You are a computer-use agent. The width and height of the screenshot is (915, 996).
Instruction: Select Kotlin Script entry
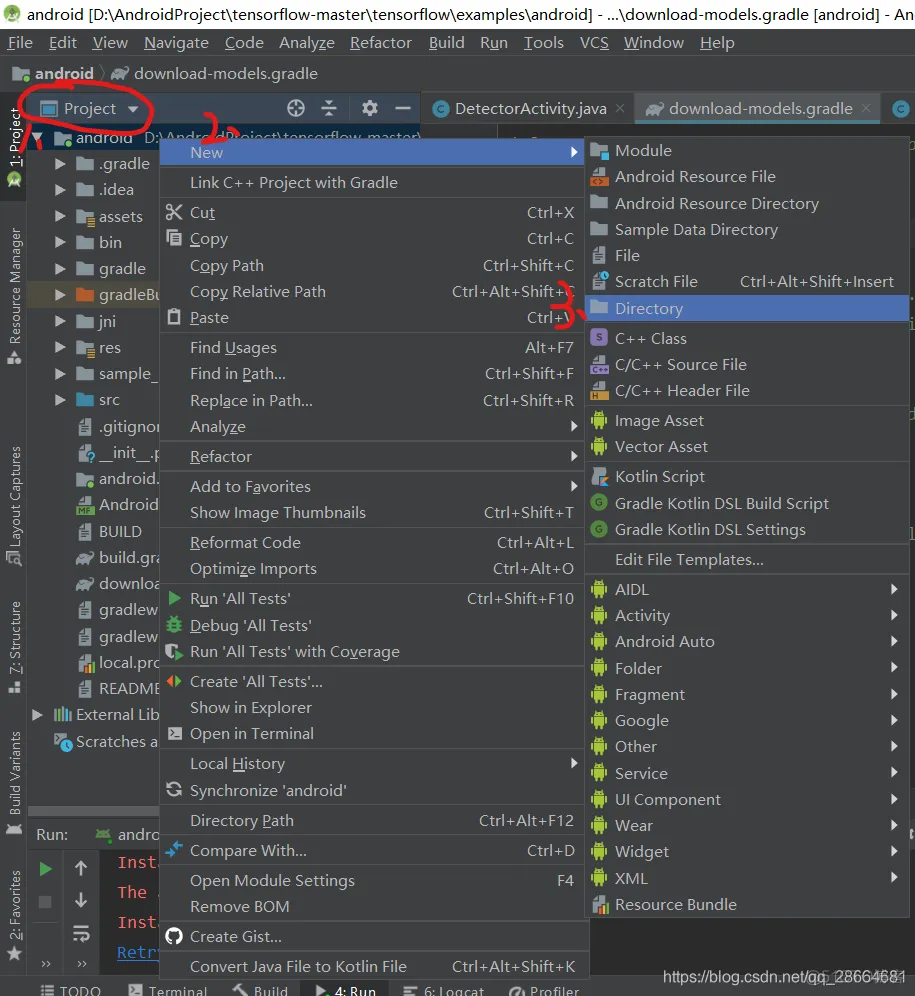pos(747,476)
